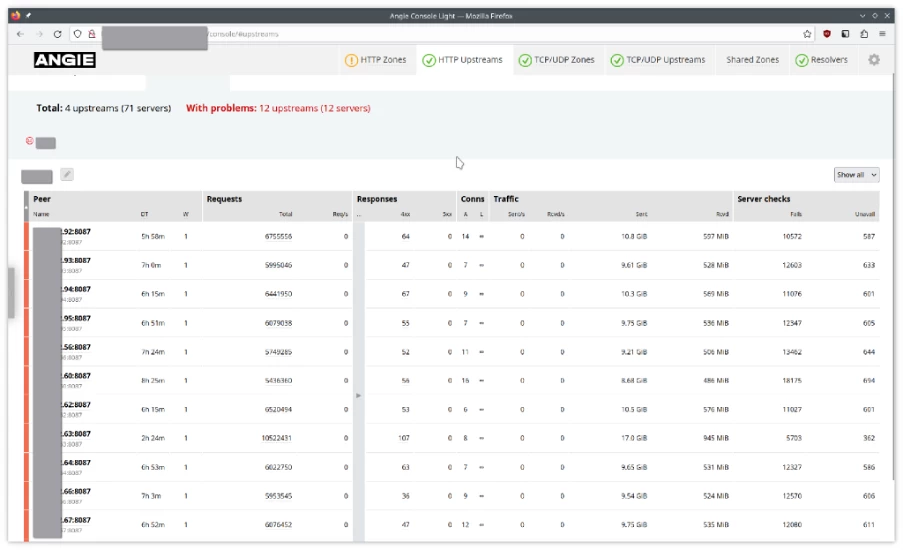Open the Firefox hamburger menu
This screenshot has width=904, height=550.
882,34
